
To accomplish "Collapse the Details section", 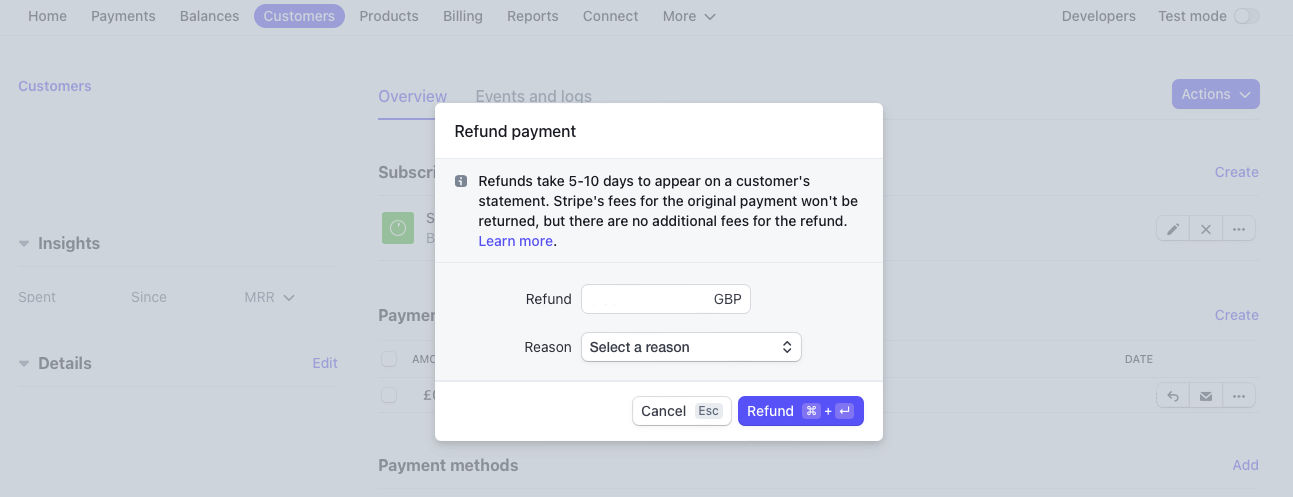I will tap(24, 364).
